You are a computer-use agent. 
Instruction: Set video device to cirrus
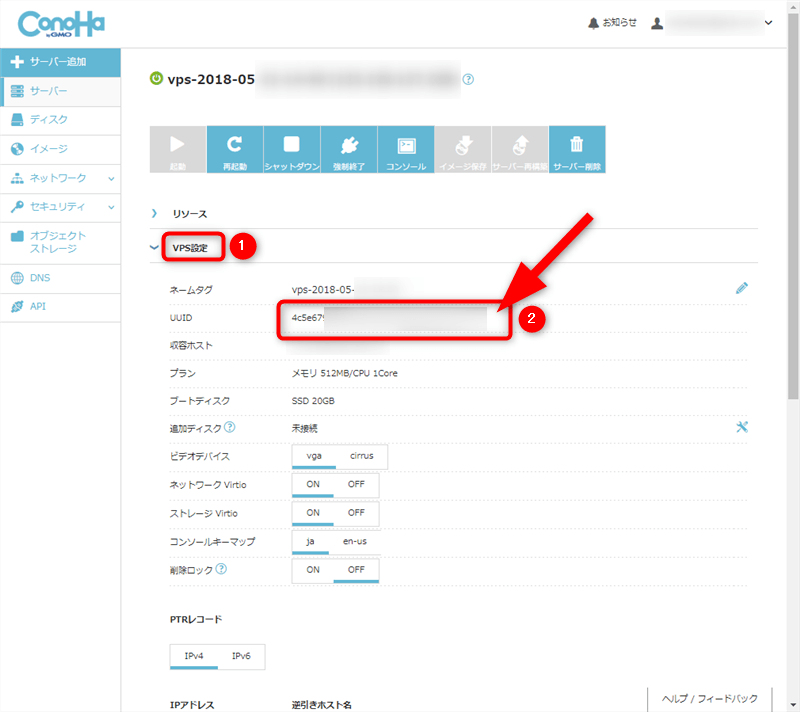pyautogui.click(x=361, y=456)
